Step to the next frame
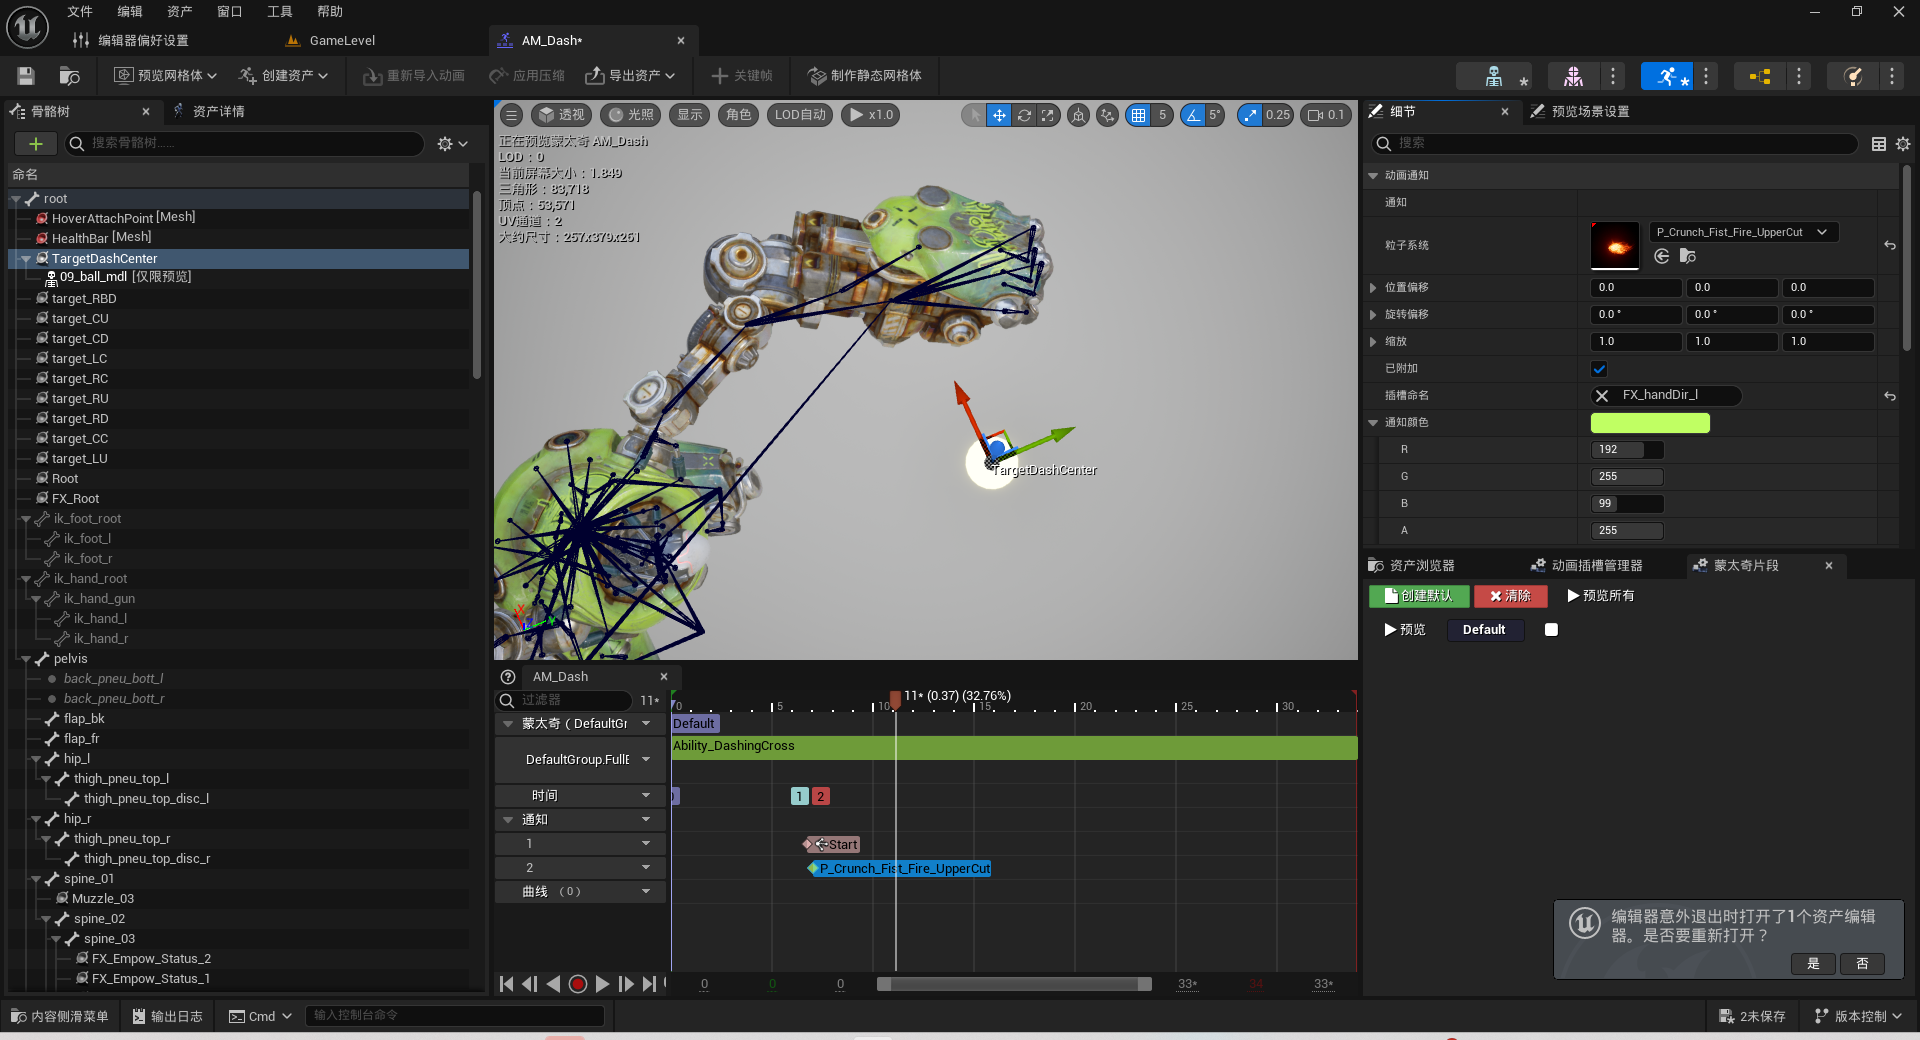Screen dimensions: 1920x1040 coord(626,984)
